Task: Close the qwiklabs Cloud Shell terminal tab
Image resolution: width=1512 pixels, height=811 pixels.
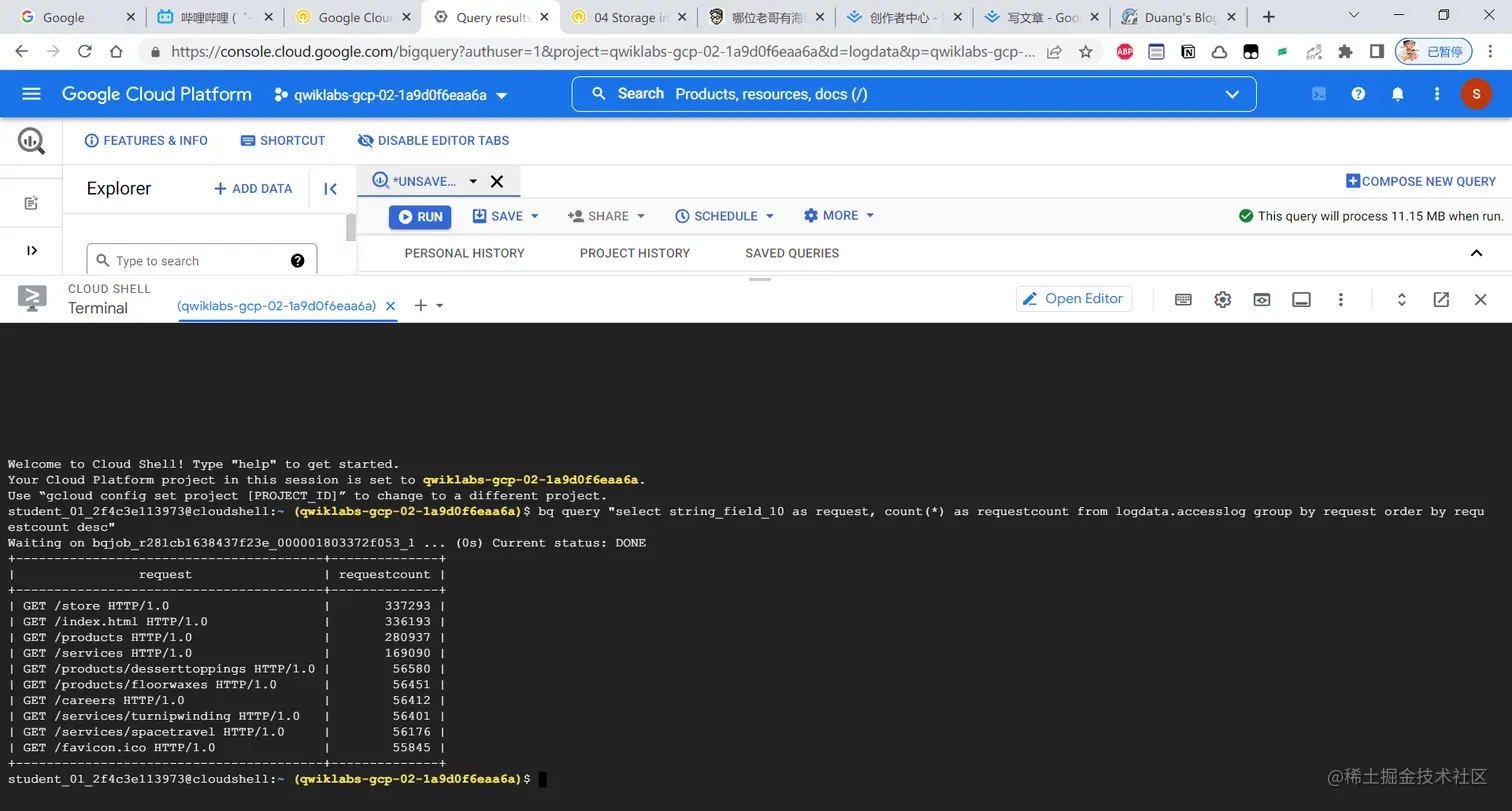Action: (390, 306)
